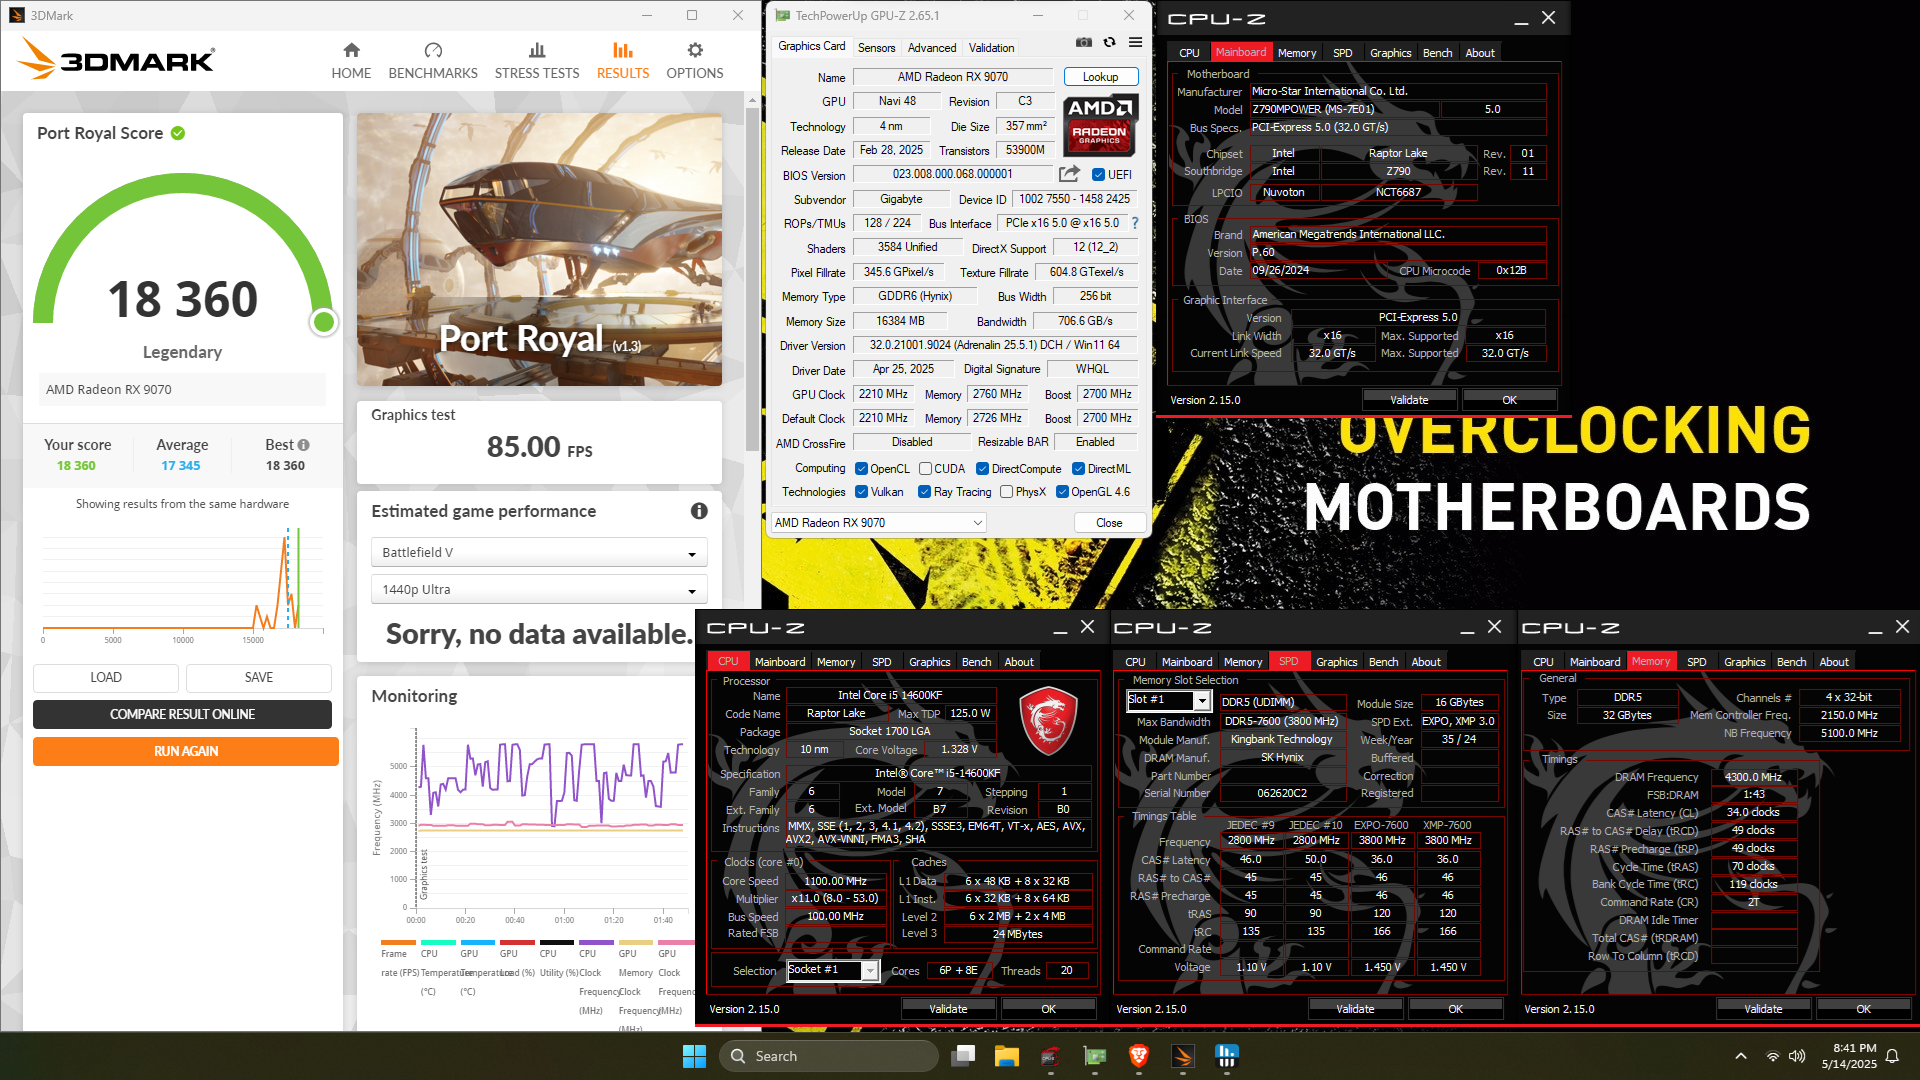Toggle the Vulkan checkbox
Viewport: 1920px width, 1080px height.
point(861,492)
